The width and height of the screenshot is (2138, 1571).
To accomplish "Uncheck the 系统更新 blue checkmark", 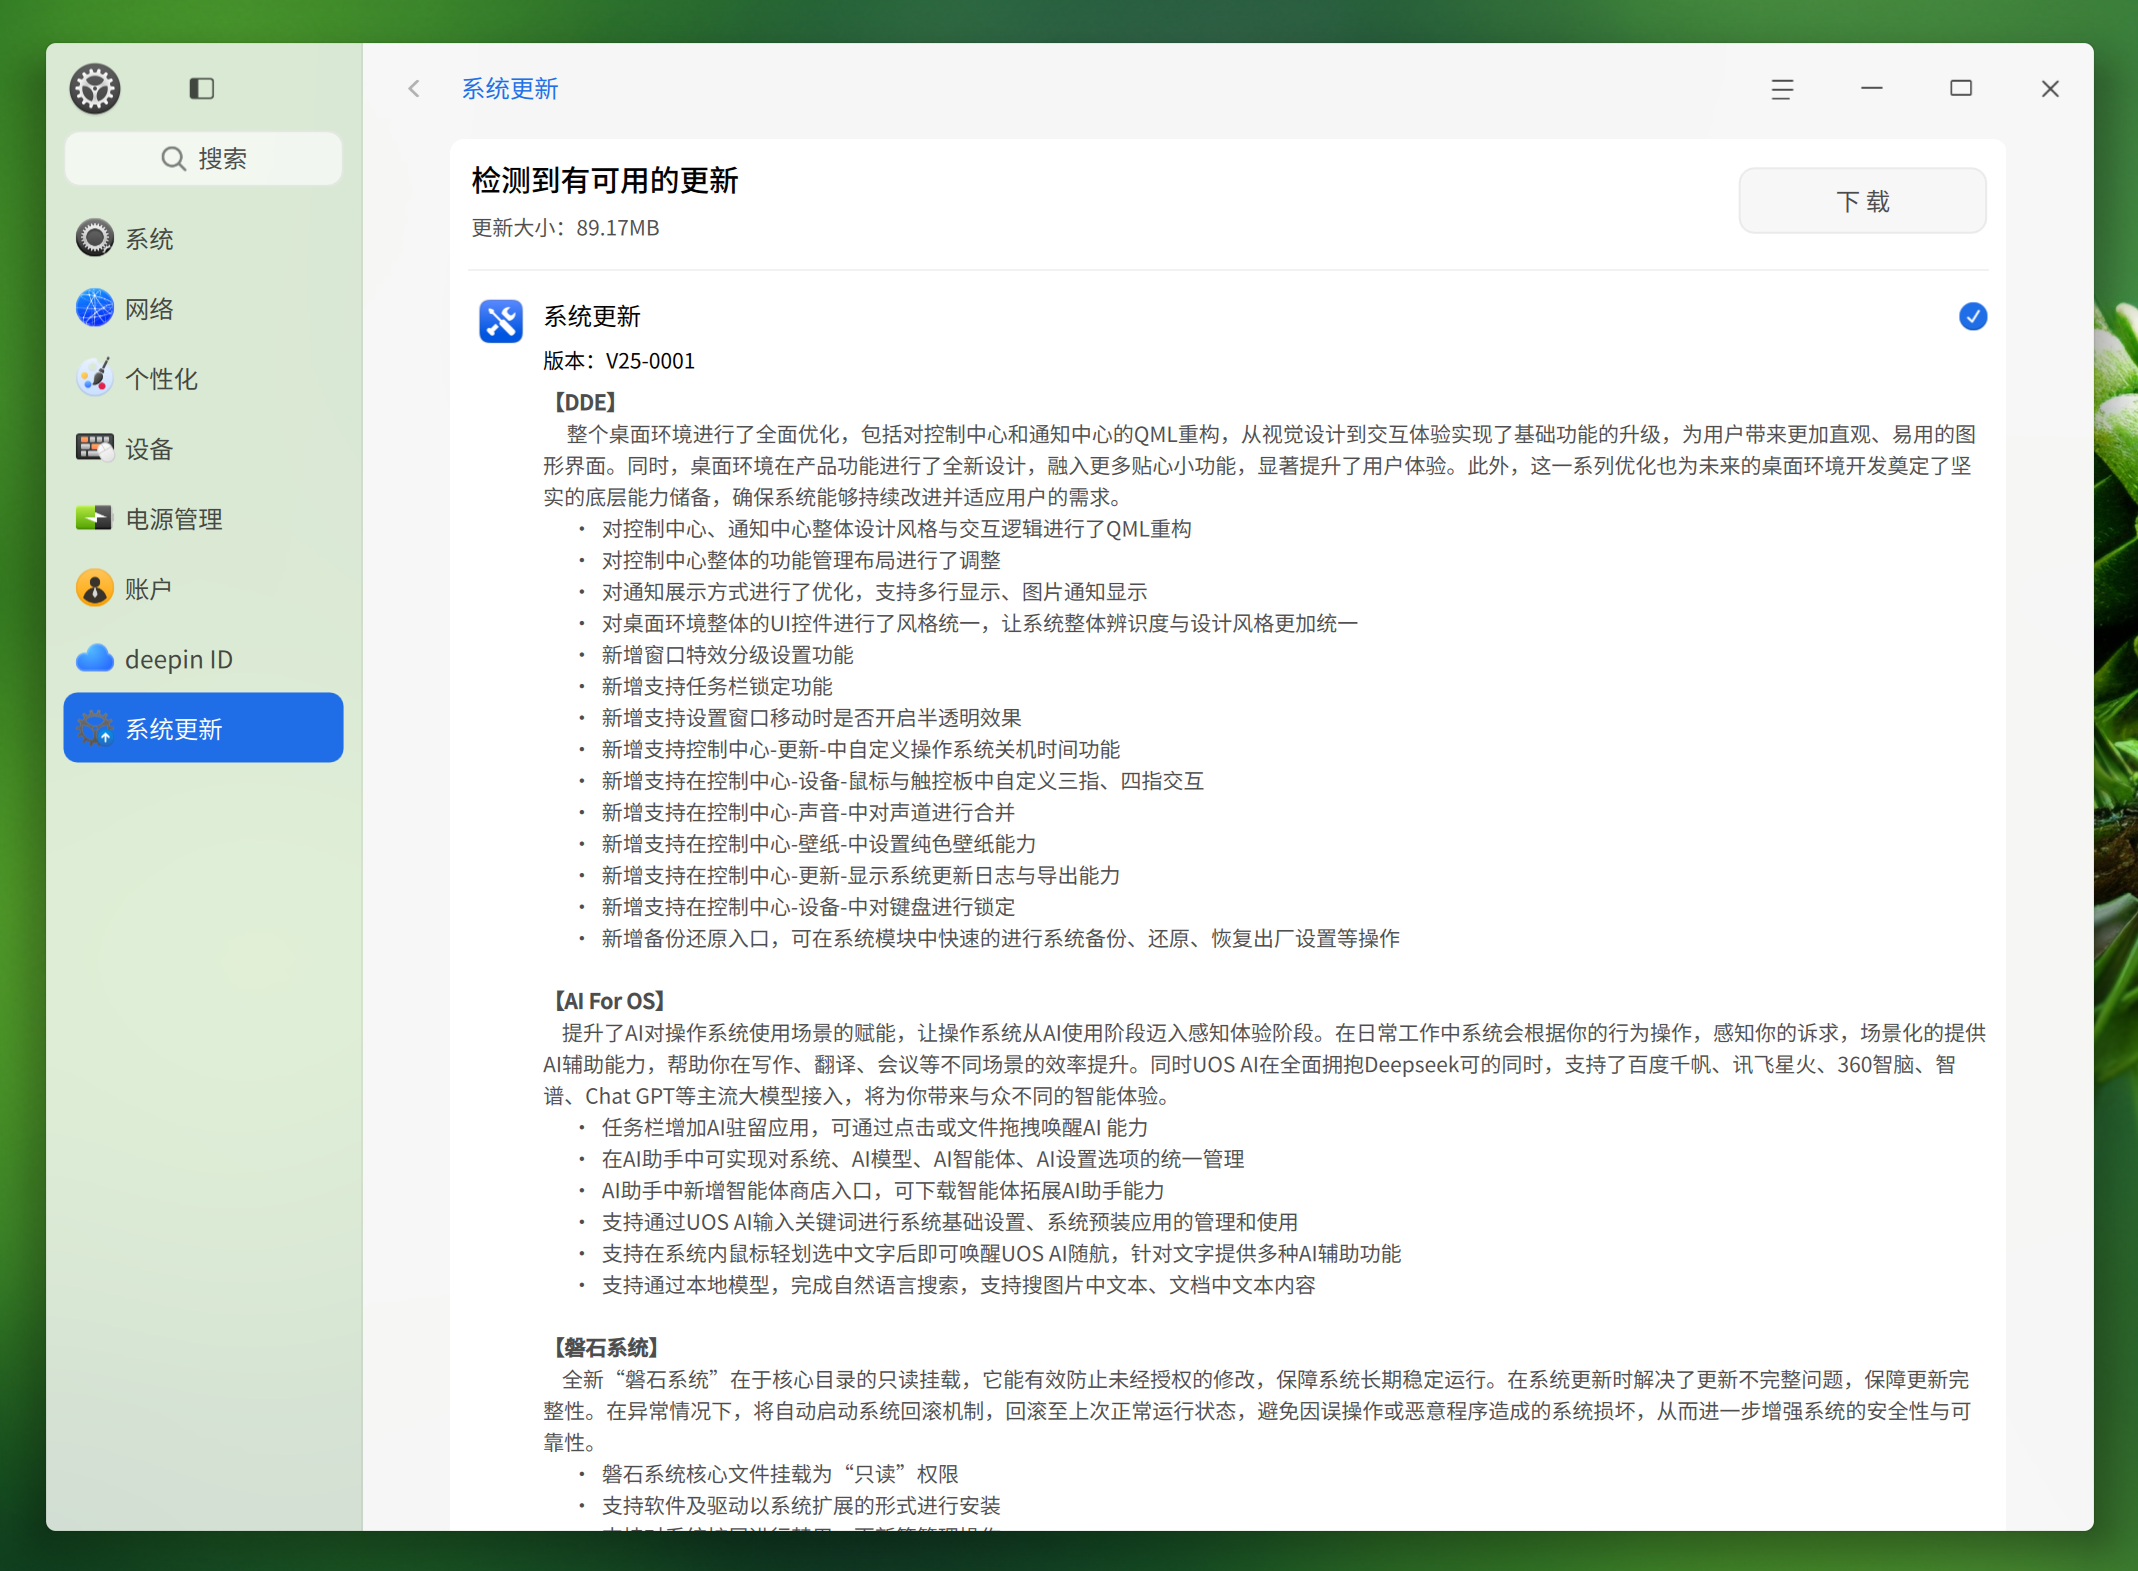I will [x=1972, y=317].
